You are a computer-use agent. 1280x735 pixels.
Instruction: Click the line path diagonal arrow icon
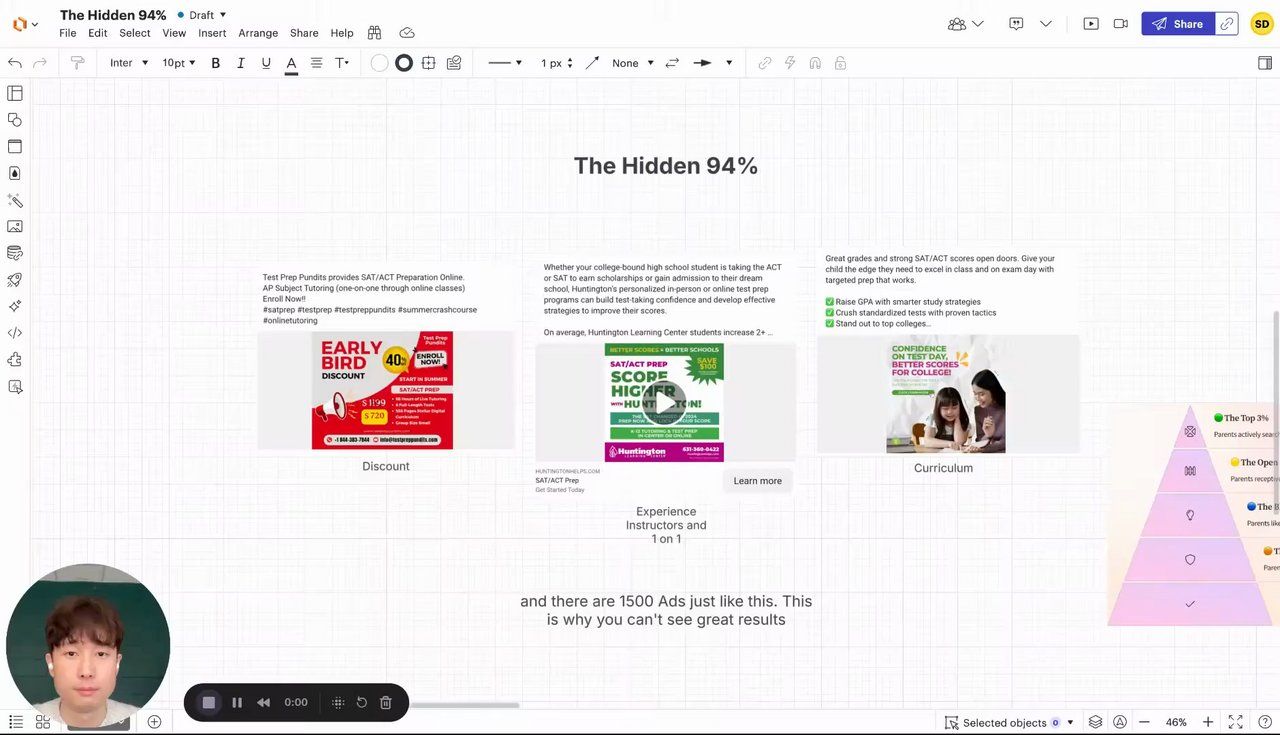pos(592,63)
